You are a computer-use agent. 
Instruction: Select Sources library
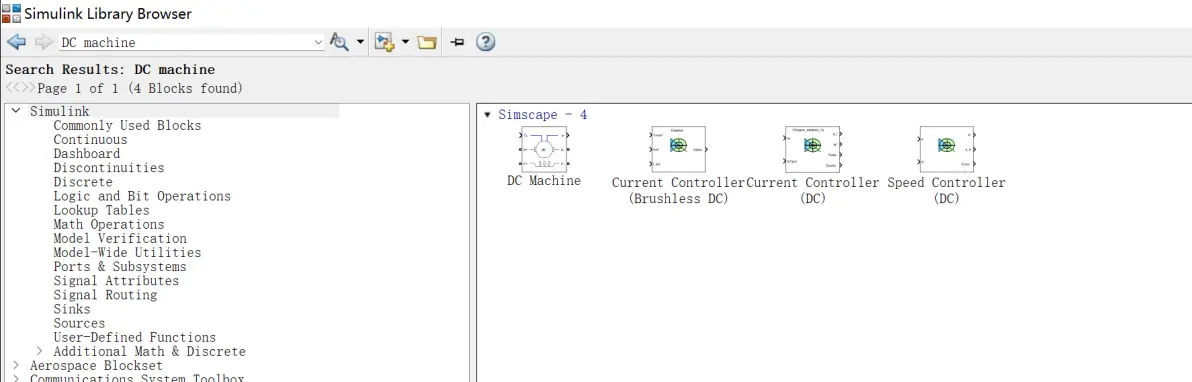point(79,323)
